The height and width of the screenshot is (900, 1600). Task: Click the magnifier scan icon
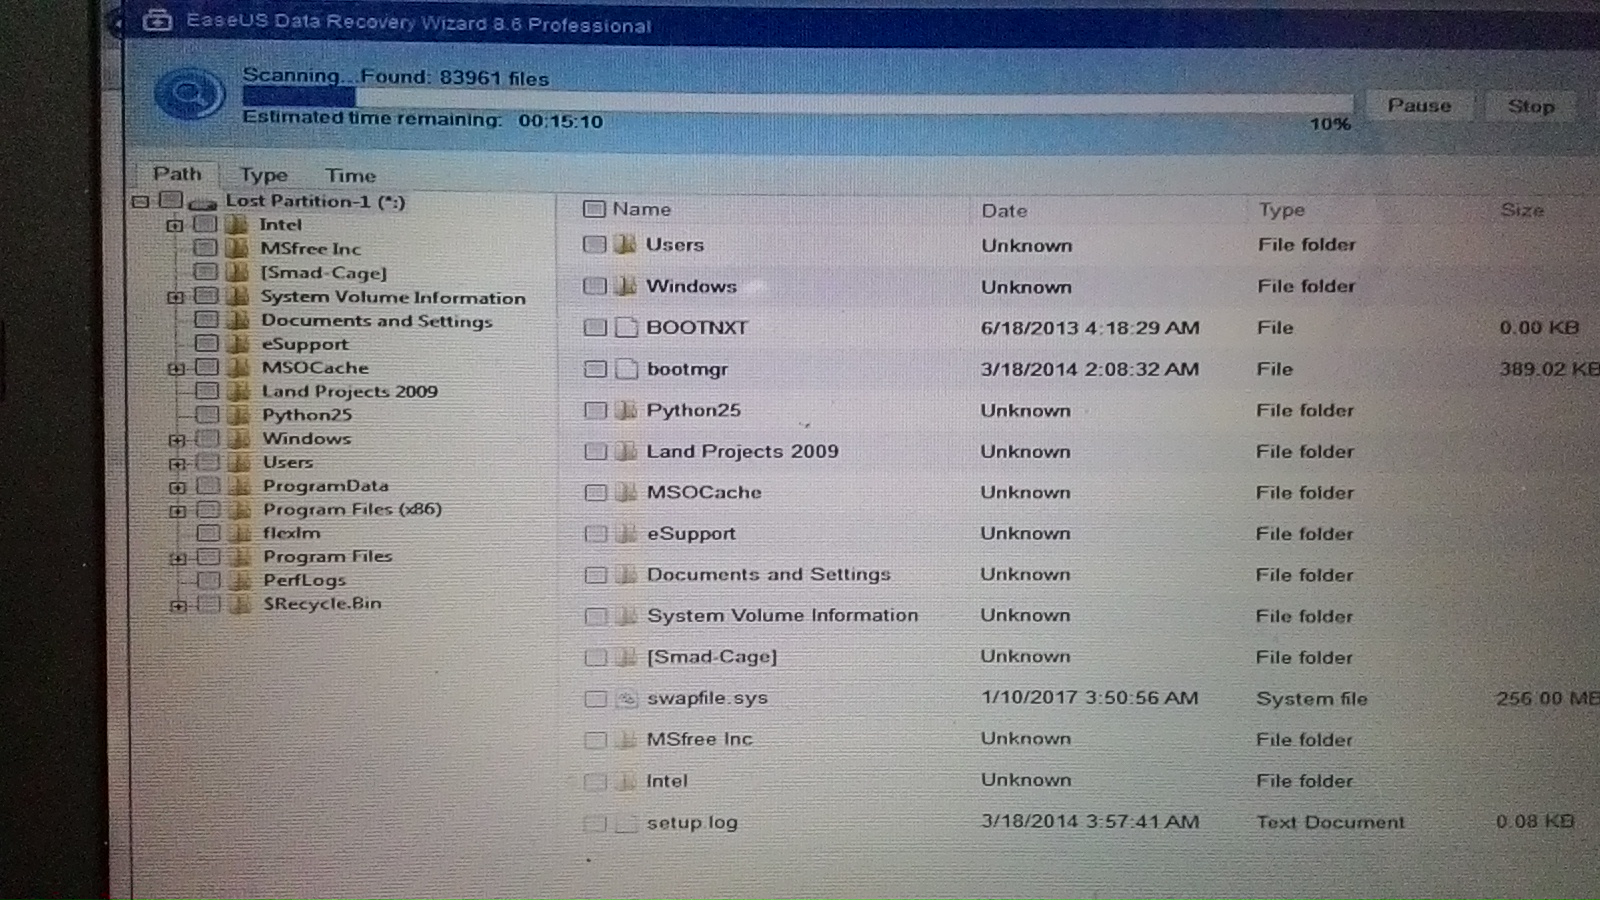(188, 94)
